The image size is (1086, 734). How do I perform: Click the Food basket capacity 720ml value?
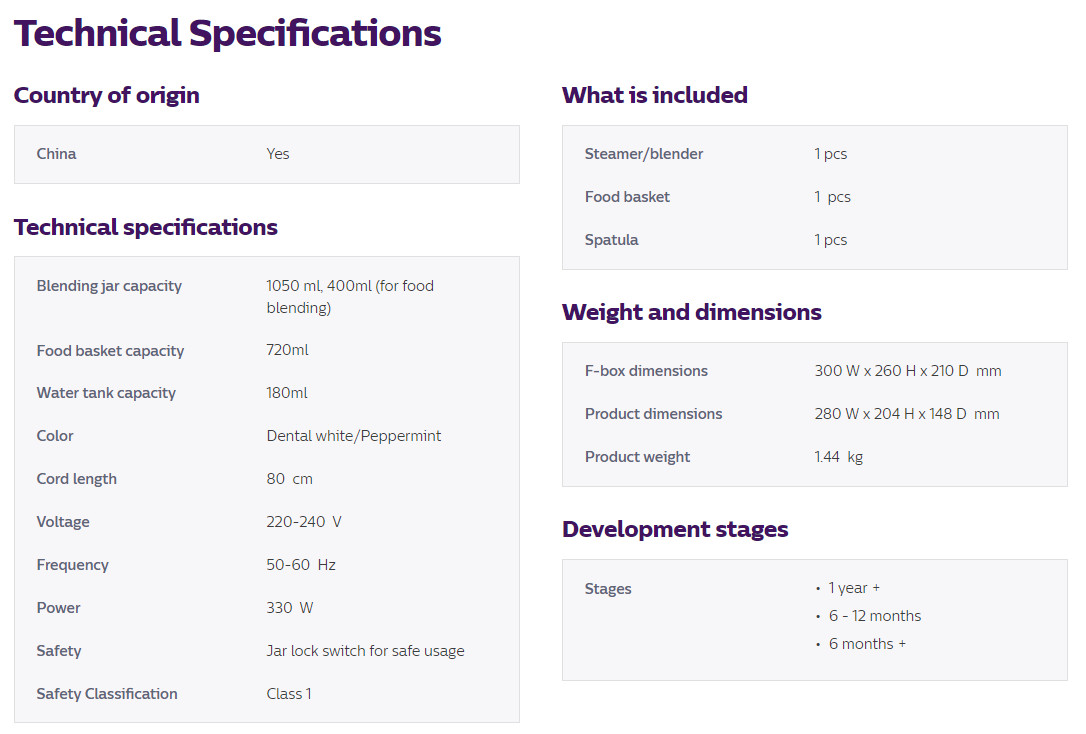(x=287, y=350)
